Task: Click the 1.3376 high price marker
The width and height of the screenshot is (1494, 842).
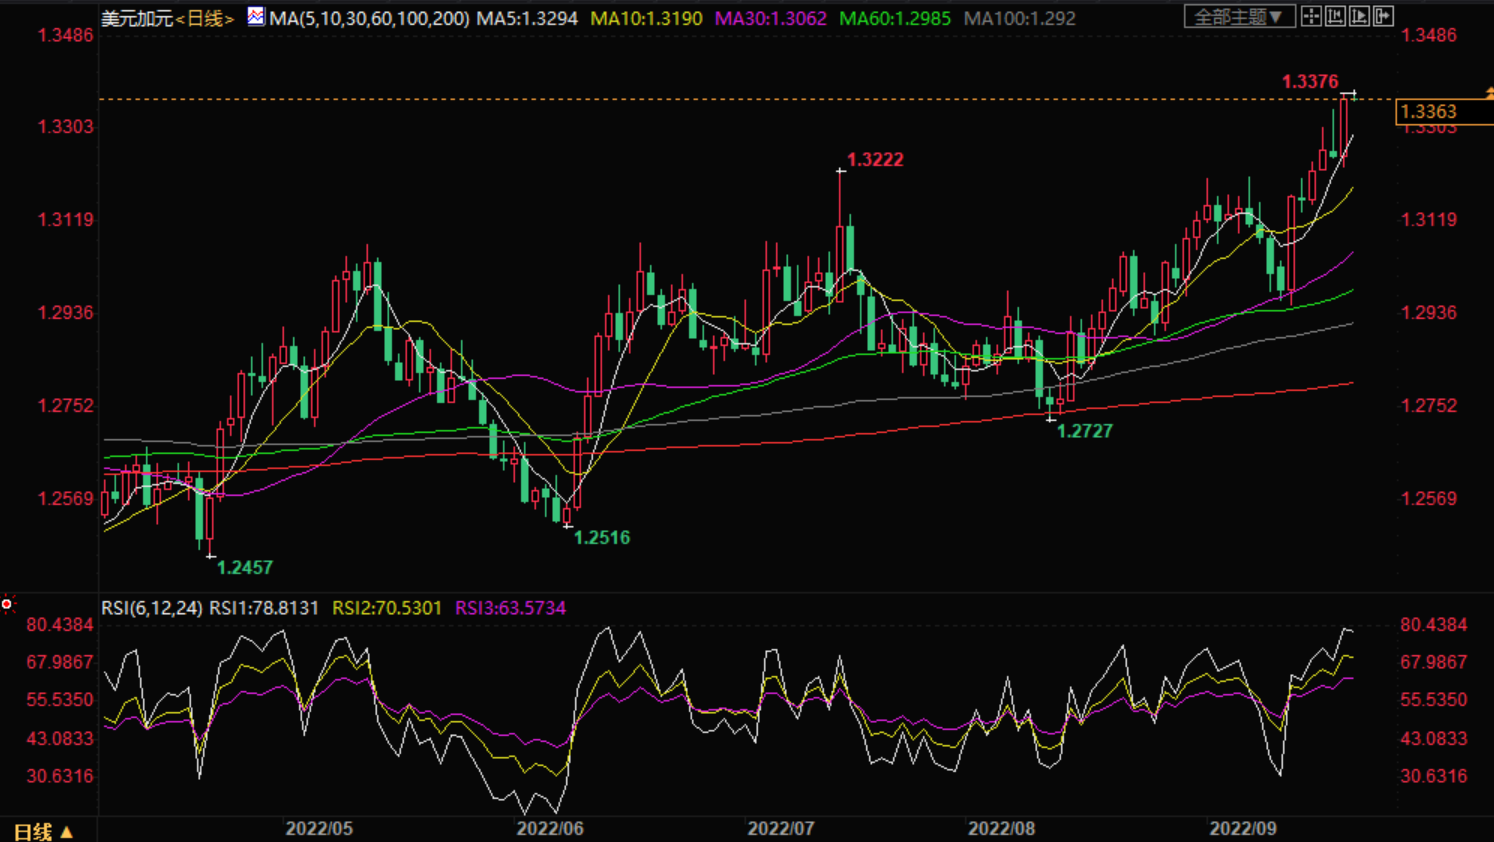Action: click(1309, 82)
